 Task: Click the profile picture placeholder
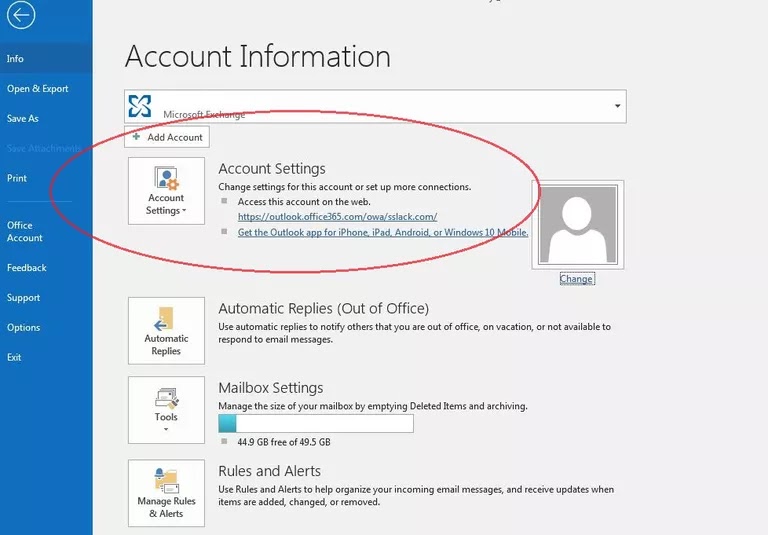[577, 224]
